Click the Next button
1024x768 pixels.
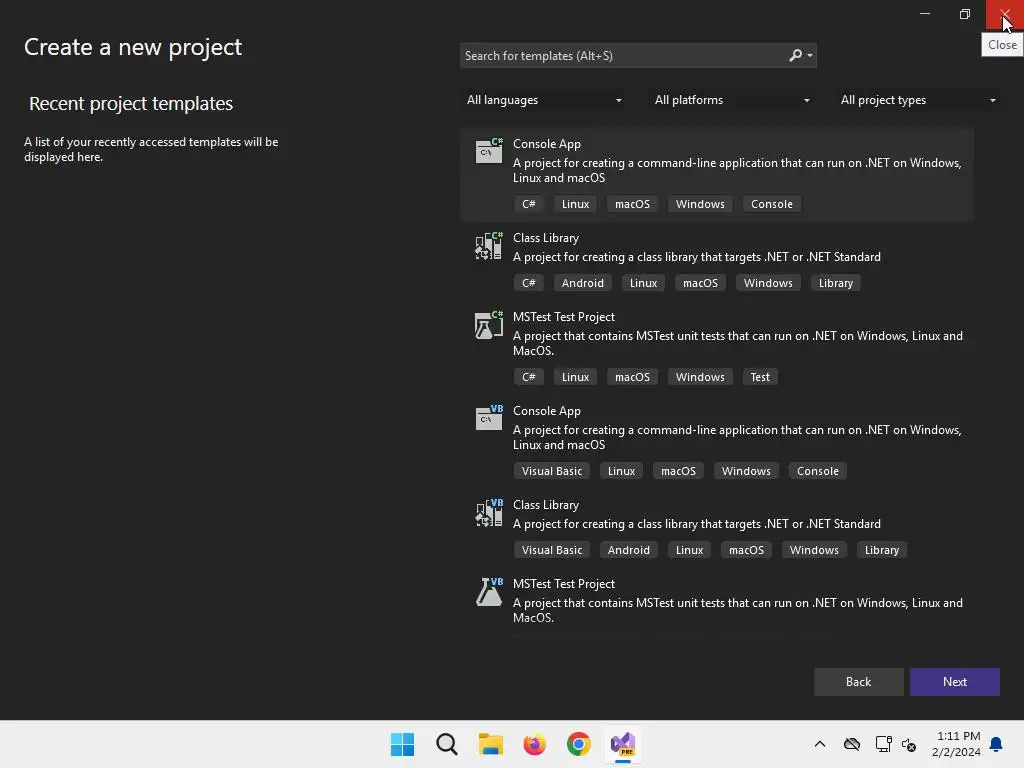pyautogui.click(x=954, y=682)
